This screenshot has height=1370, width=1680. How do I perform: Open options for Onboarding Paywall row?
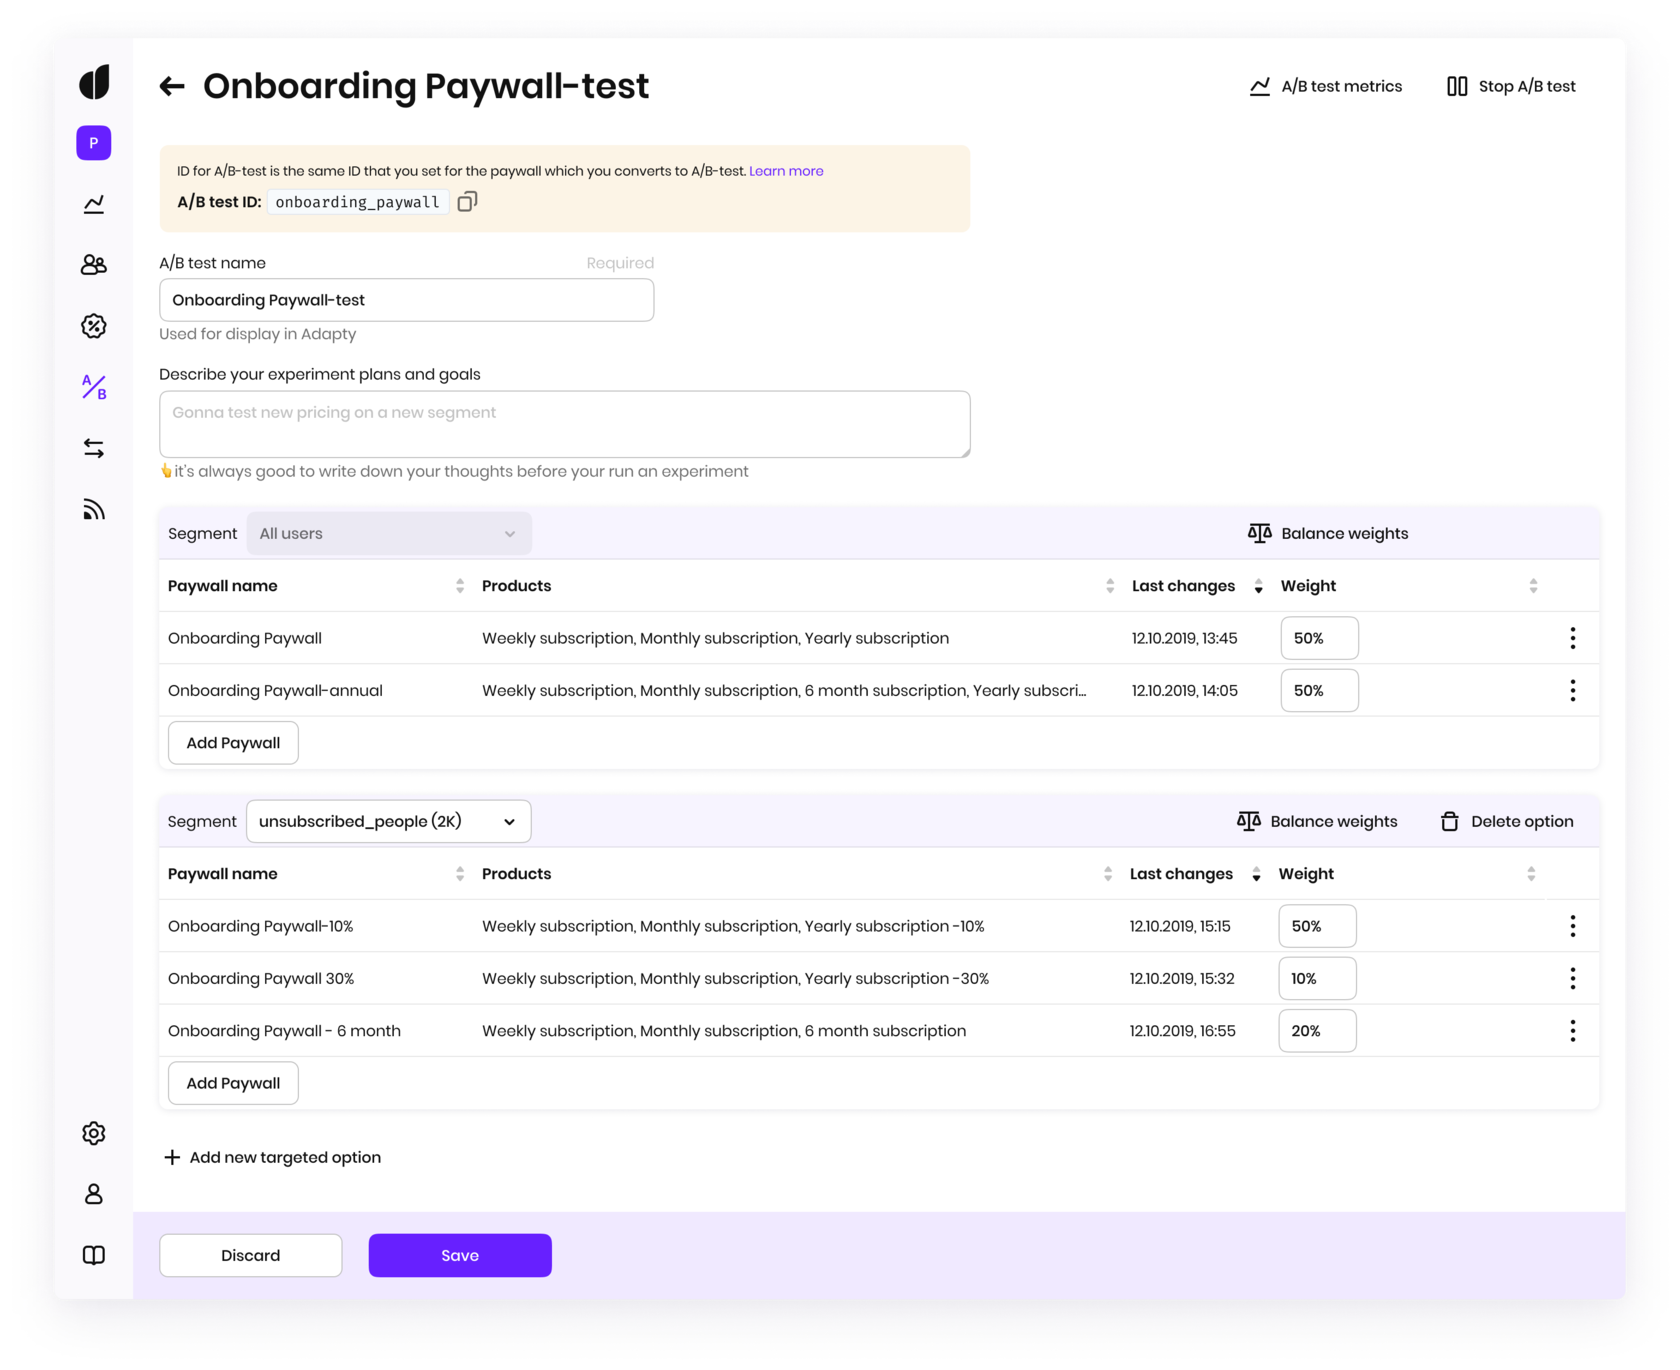coord(1573,638)
